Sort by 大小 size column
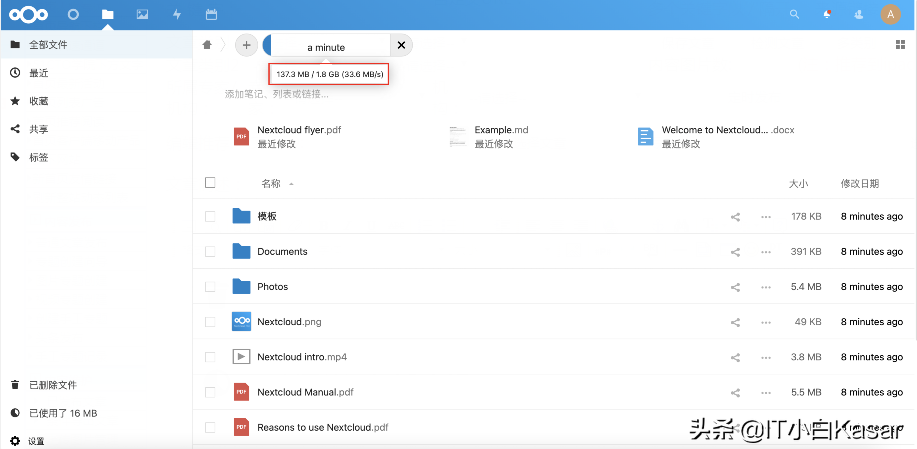Image resolution: width=917 pixels, height=449 pixels. [x=798, y=184]
